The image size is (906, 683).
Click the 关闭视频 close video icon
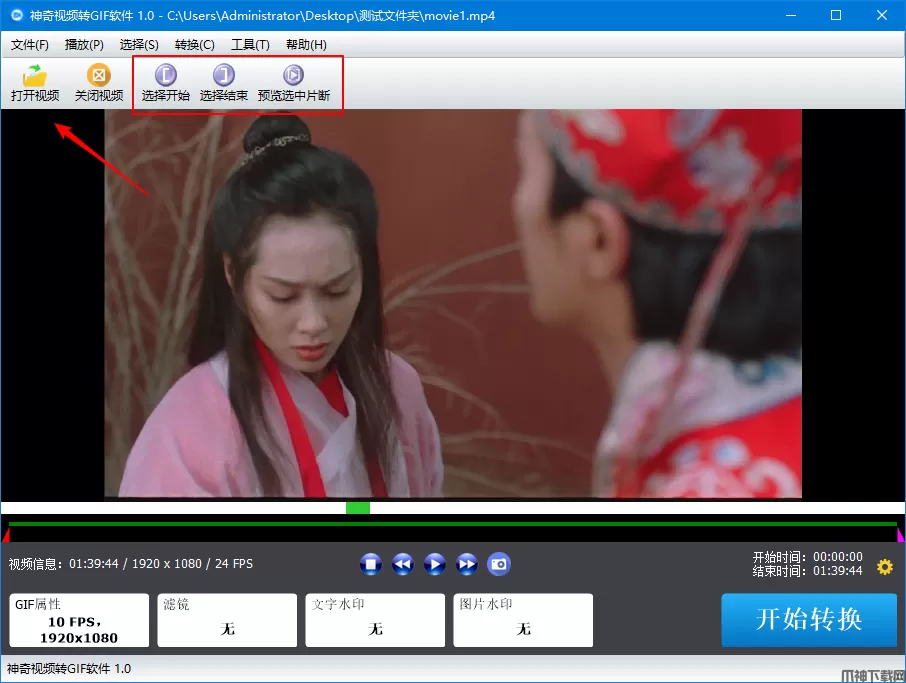[99, 83]
